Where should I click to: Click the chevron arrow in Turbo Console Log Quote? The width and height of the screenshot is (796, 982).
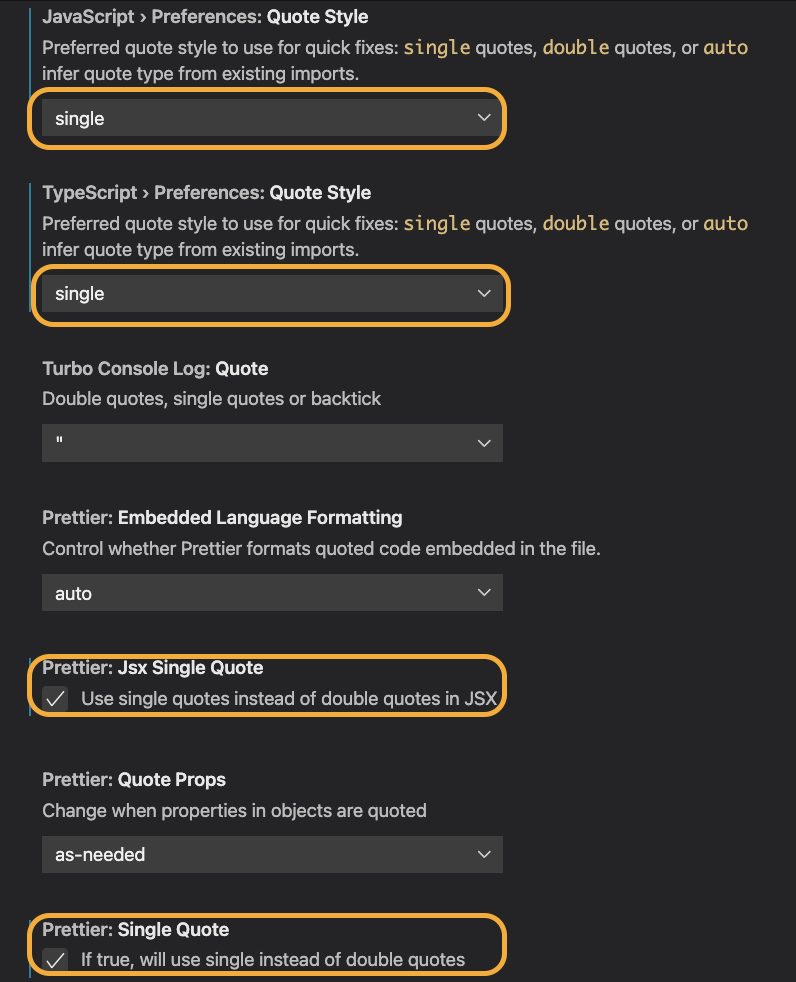point(484,443)
